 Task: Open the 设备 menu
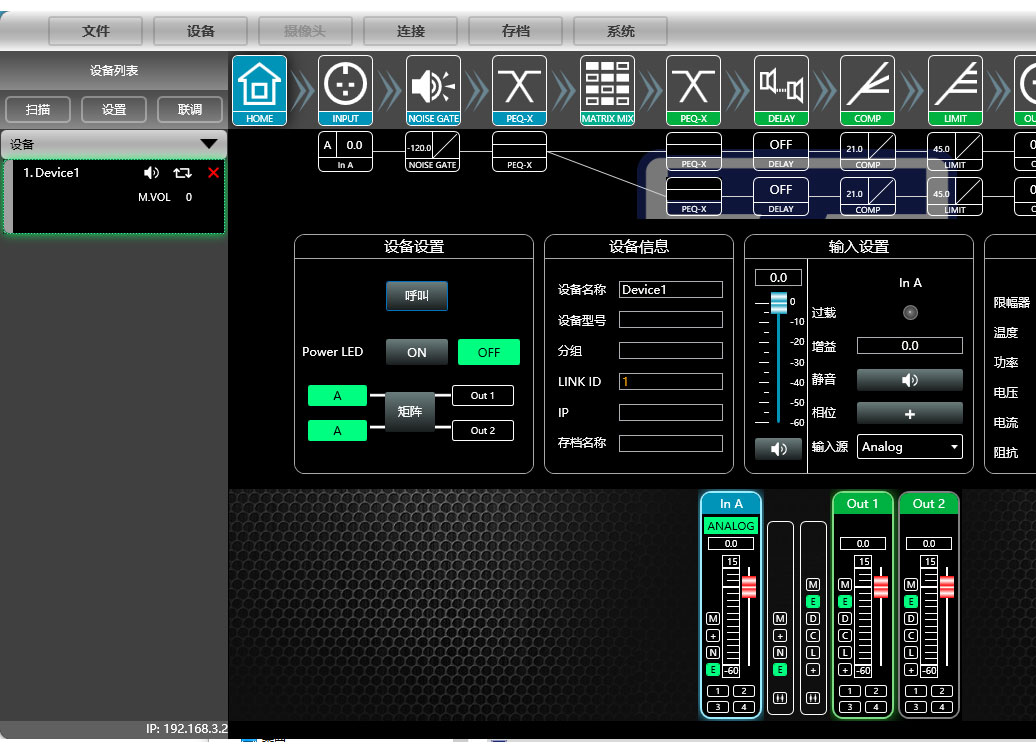[x=200, y=31]
